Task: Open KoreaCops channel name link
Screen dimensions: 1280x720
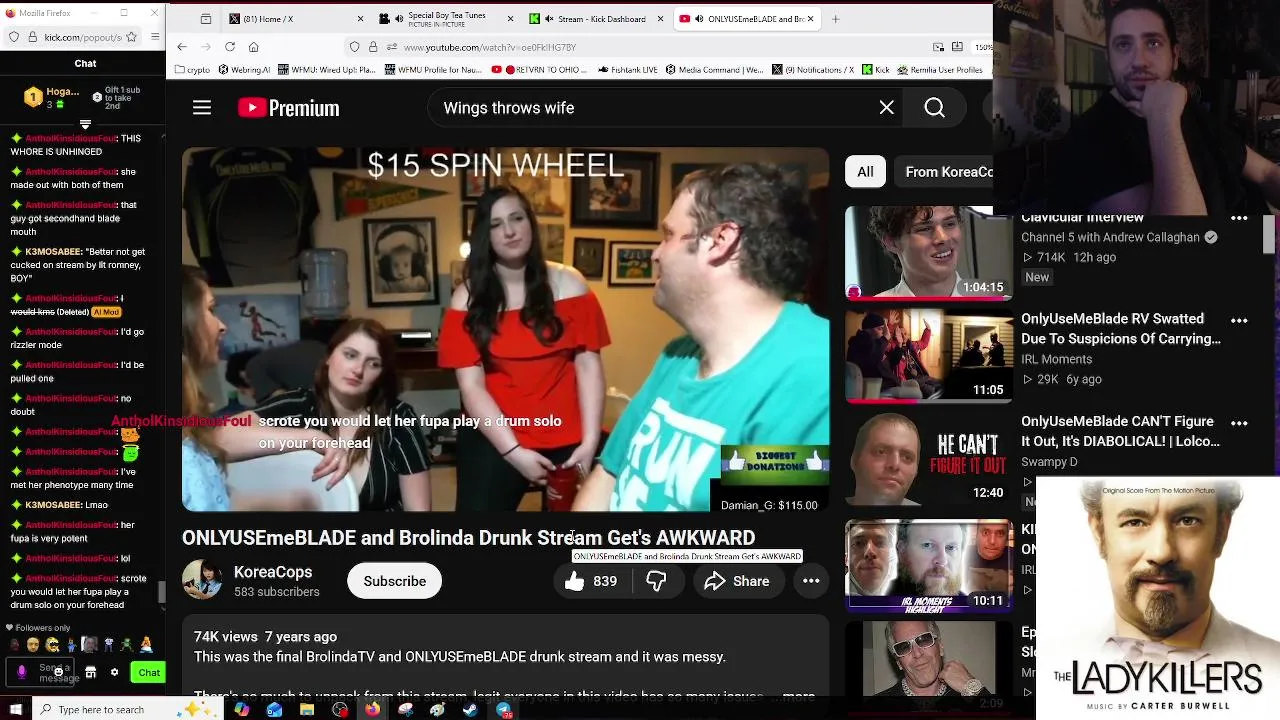Action: (273, 572)
